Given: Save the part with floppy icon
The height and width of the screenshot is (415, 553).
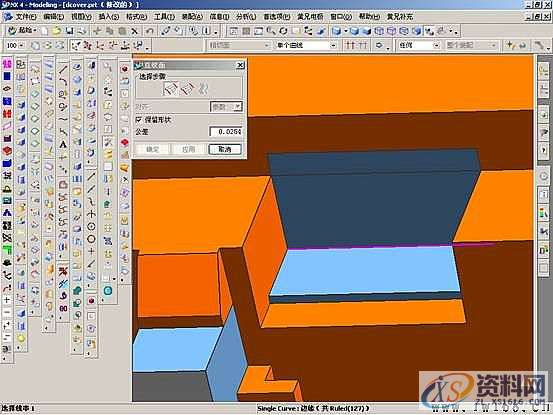Looking at the screenshot, I should (x=69, y=31).
